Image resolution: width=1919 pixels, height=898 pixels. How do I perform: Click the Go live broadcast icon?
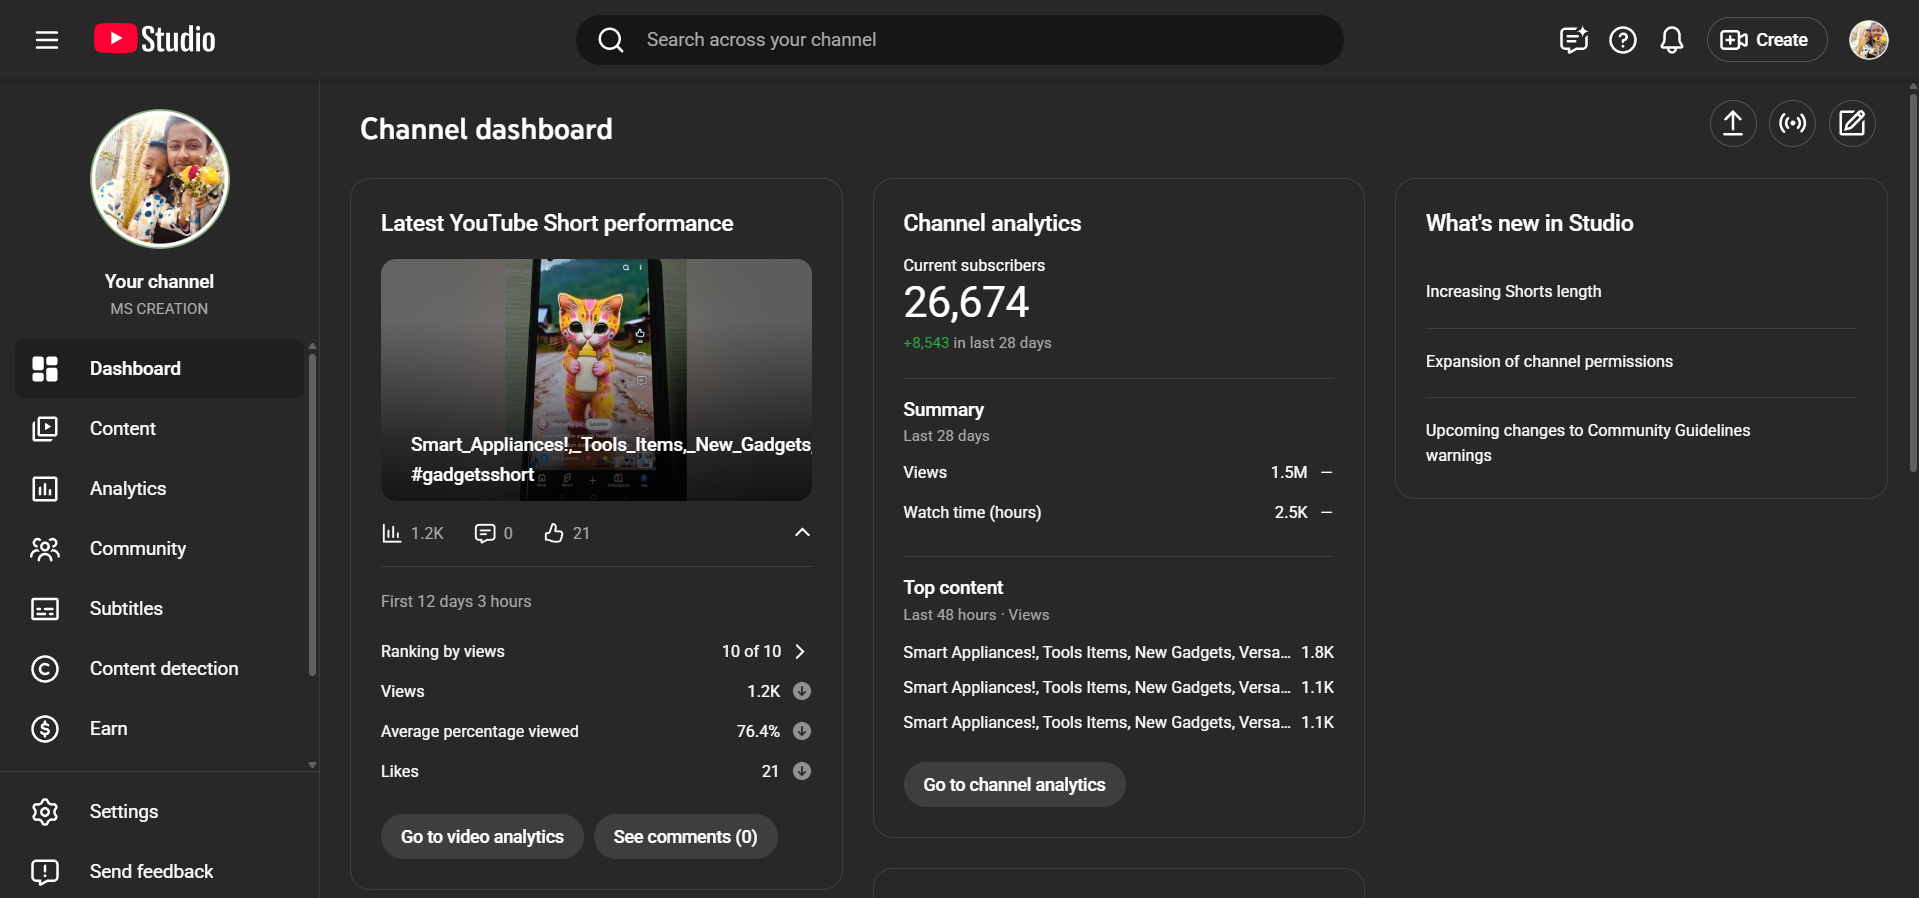pos(1792,123)
